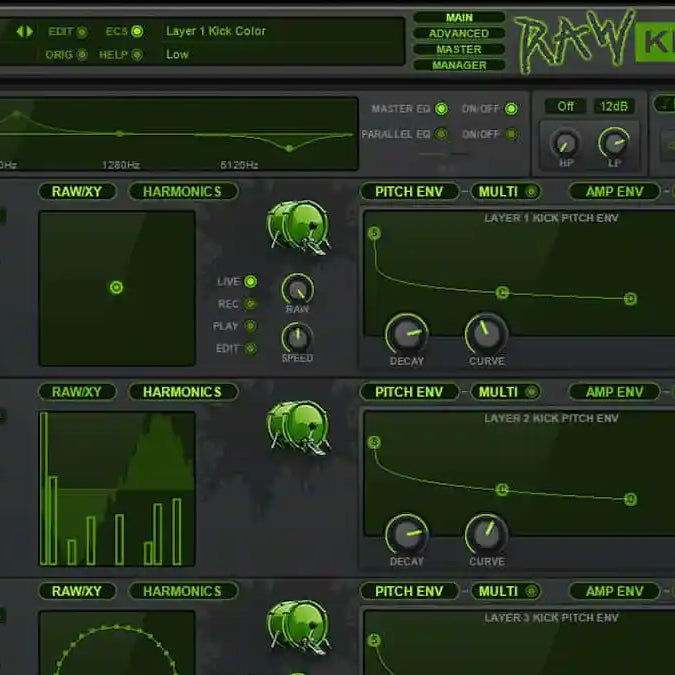Click Layer 3 PITCH ENV button
The height and width of the screenshot is (675, 675).
click(409, 591)
